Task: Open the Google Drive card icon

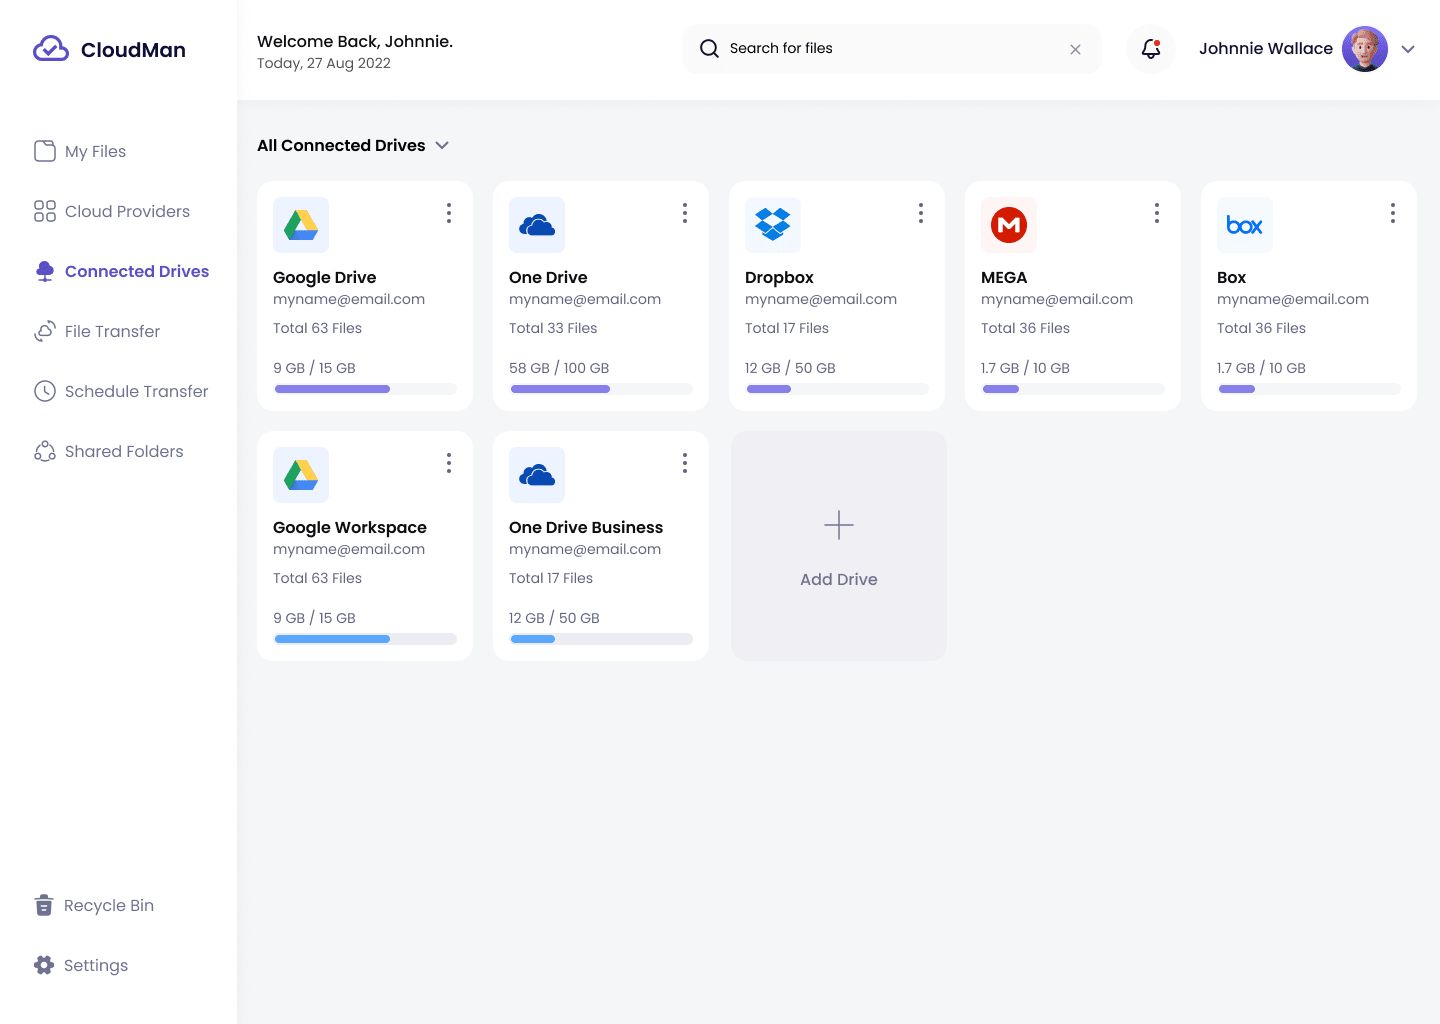Action: 301,225
